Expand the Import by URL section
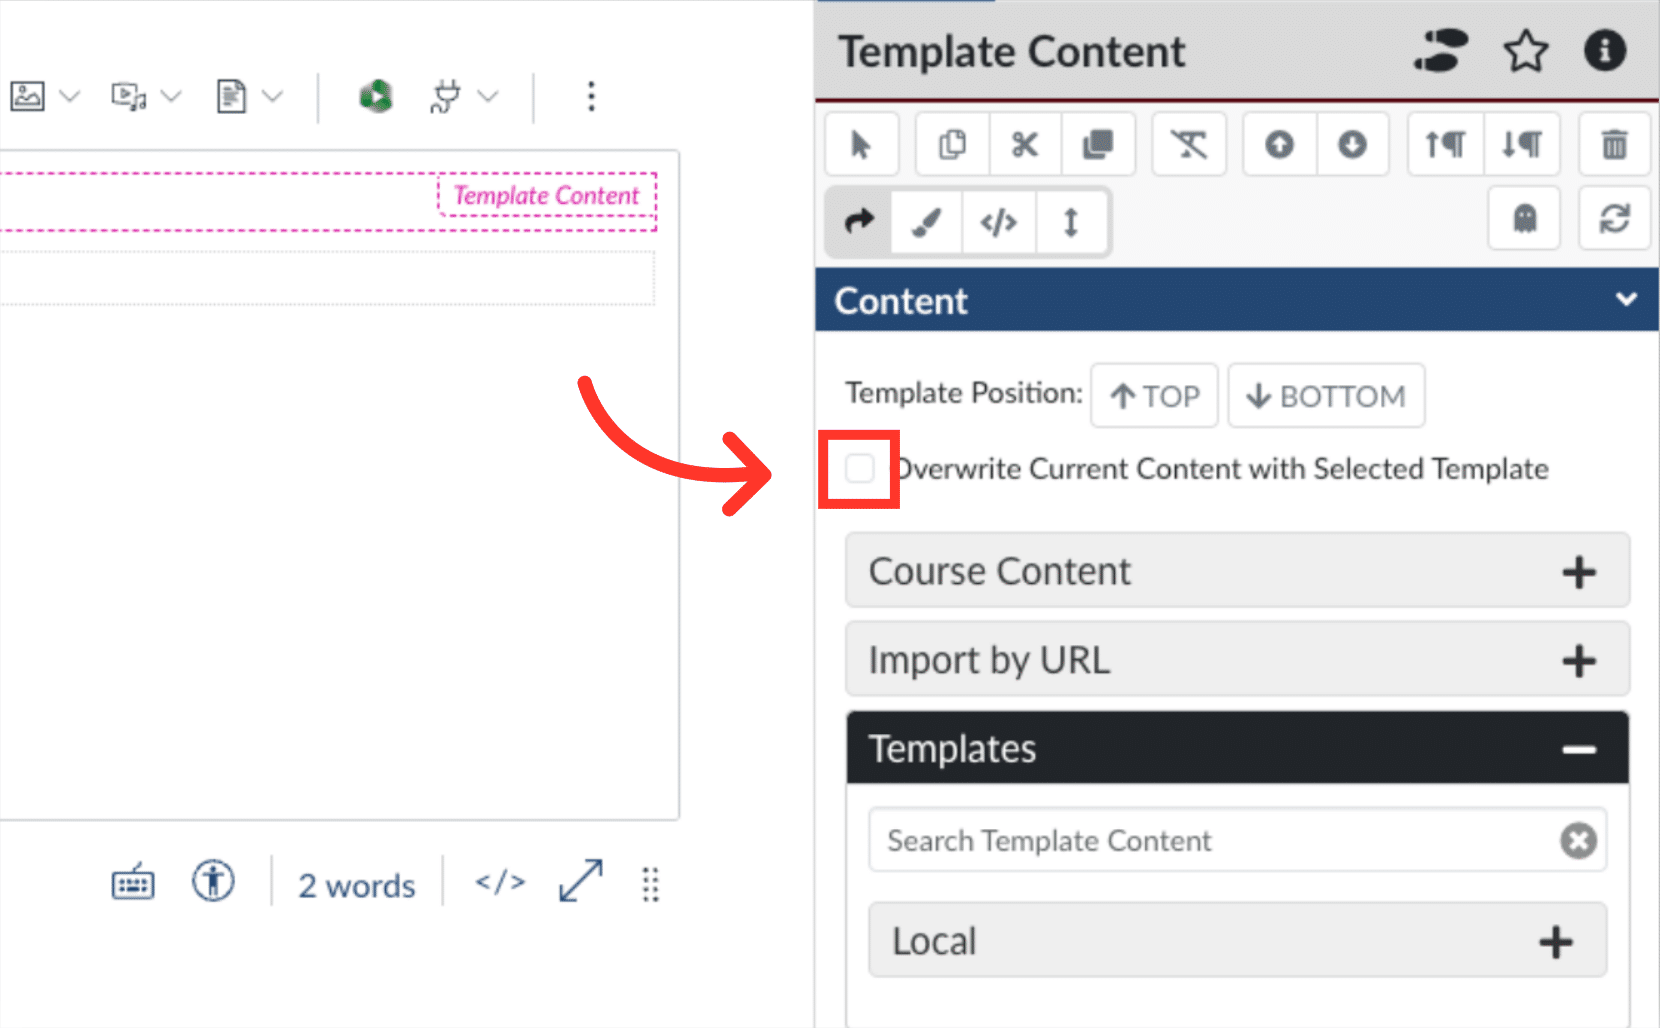This screenshot has width=1660, height=1028. pyautogui.click(x=1579, y=660)
